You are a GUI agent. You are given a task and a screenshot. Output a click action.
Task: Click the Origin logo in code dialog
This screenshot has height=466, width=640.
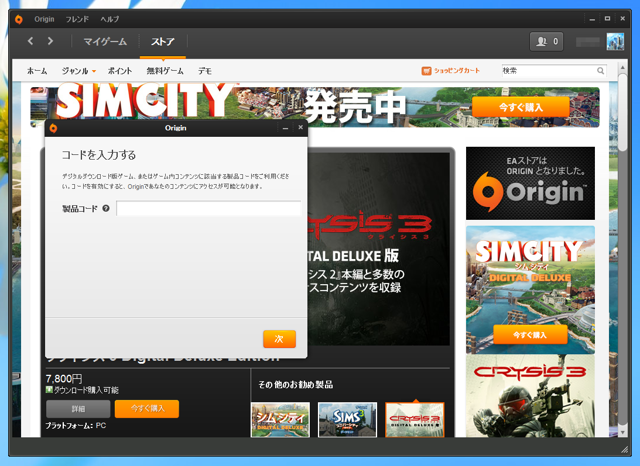(53, 128)
